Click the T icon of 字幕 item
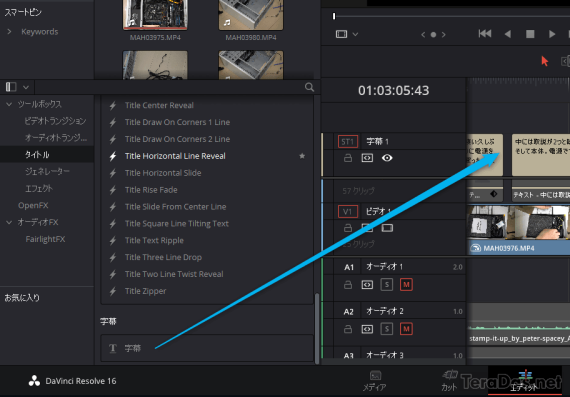The image size is (570, 397). tap(113, 348)
